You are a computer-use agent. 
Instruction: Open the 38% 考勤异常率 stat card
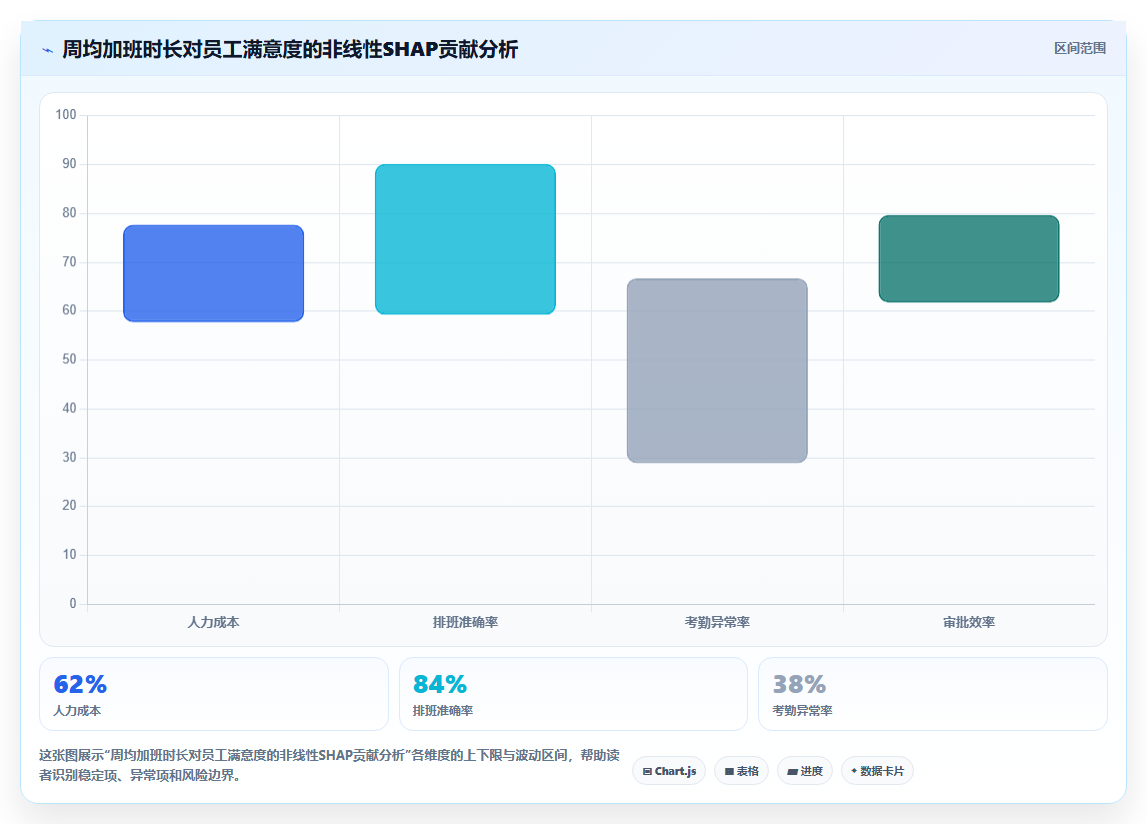click(933, 694)
